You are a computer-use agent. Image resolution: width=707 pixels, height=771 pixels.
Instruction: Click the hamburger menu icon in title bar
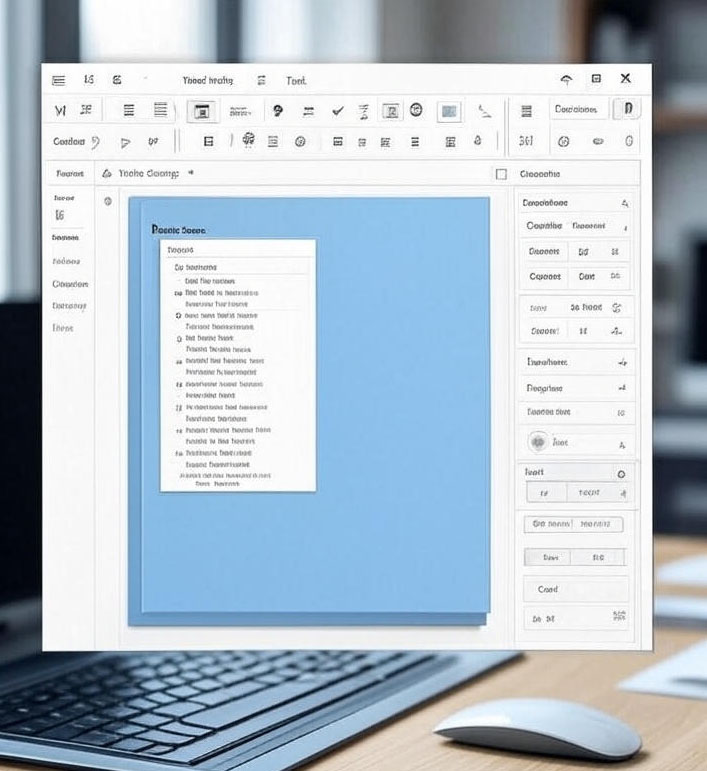(59, 80)
